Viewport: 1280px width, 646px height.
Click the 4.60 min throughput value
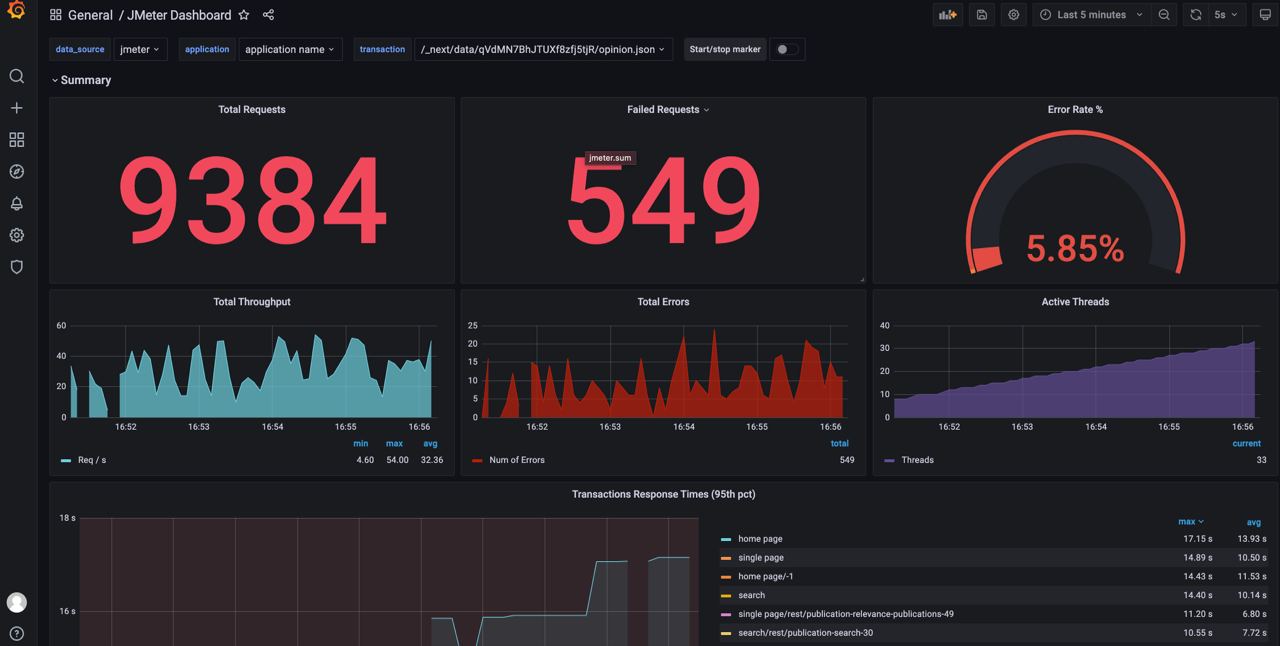pos(365,460)
